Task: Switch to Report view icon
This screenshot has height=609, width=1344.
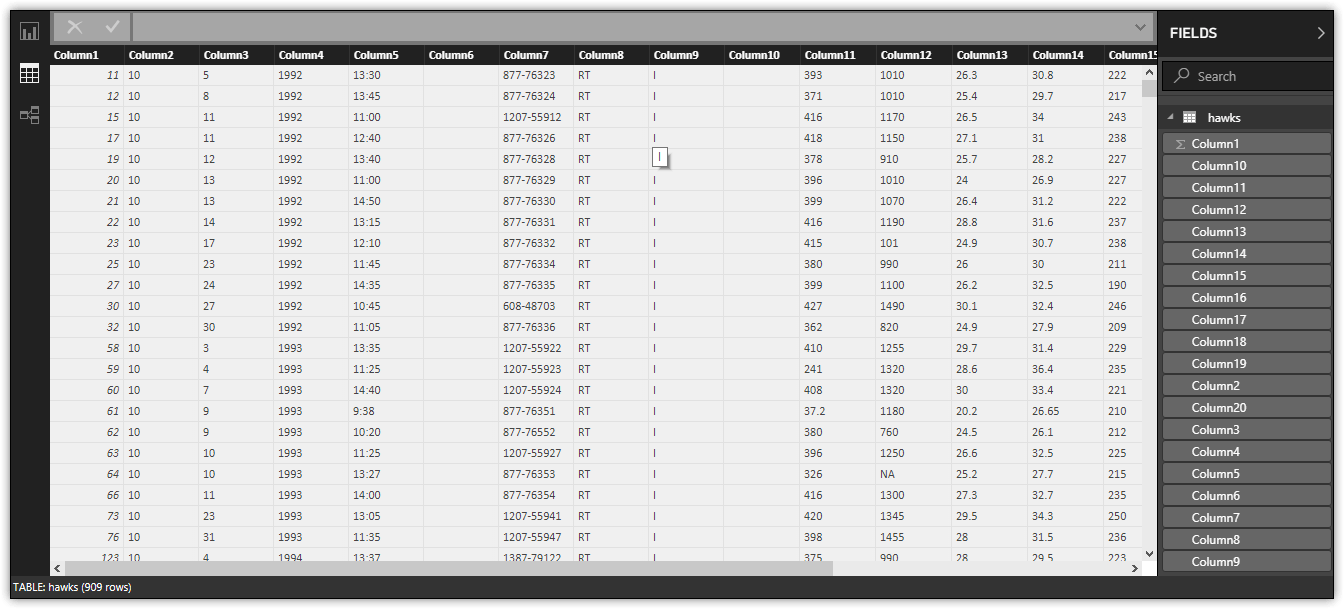Action: tap(29, 31)
